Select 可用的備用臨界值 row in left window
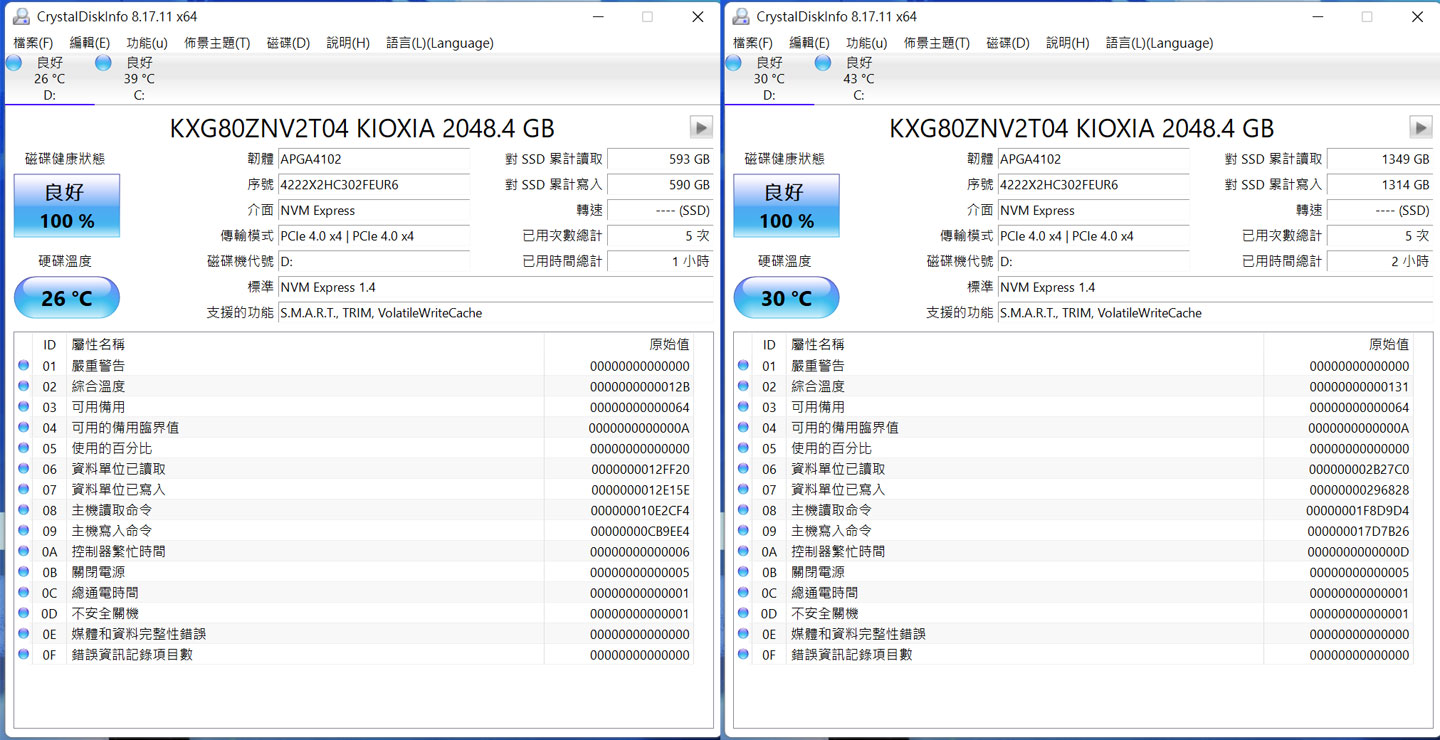 [x=355, y=428]
